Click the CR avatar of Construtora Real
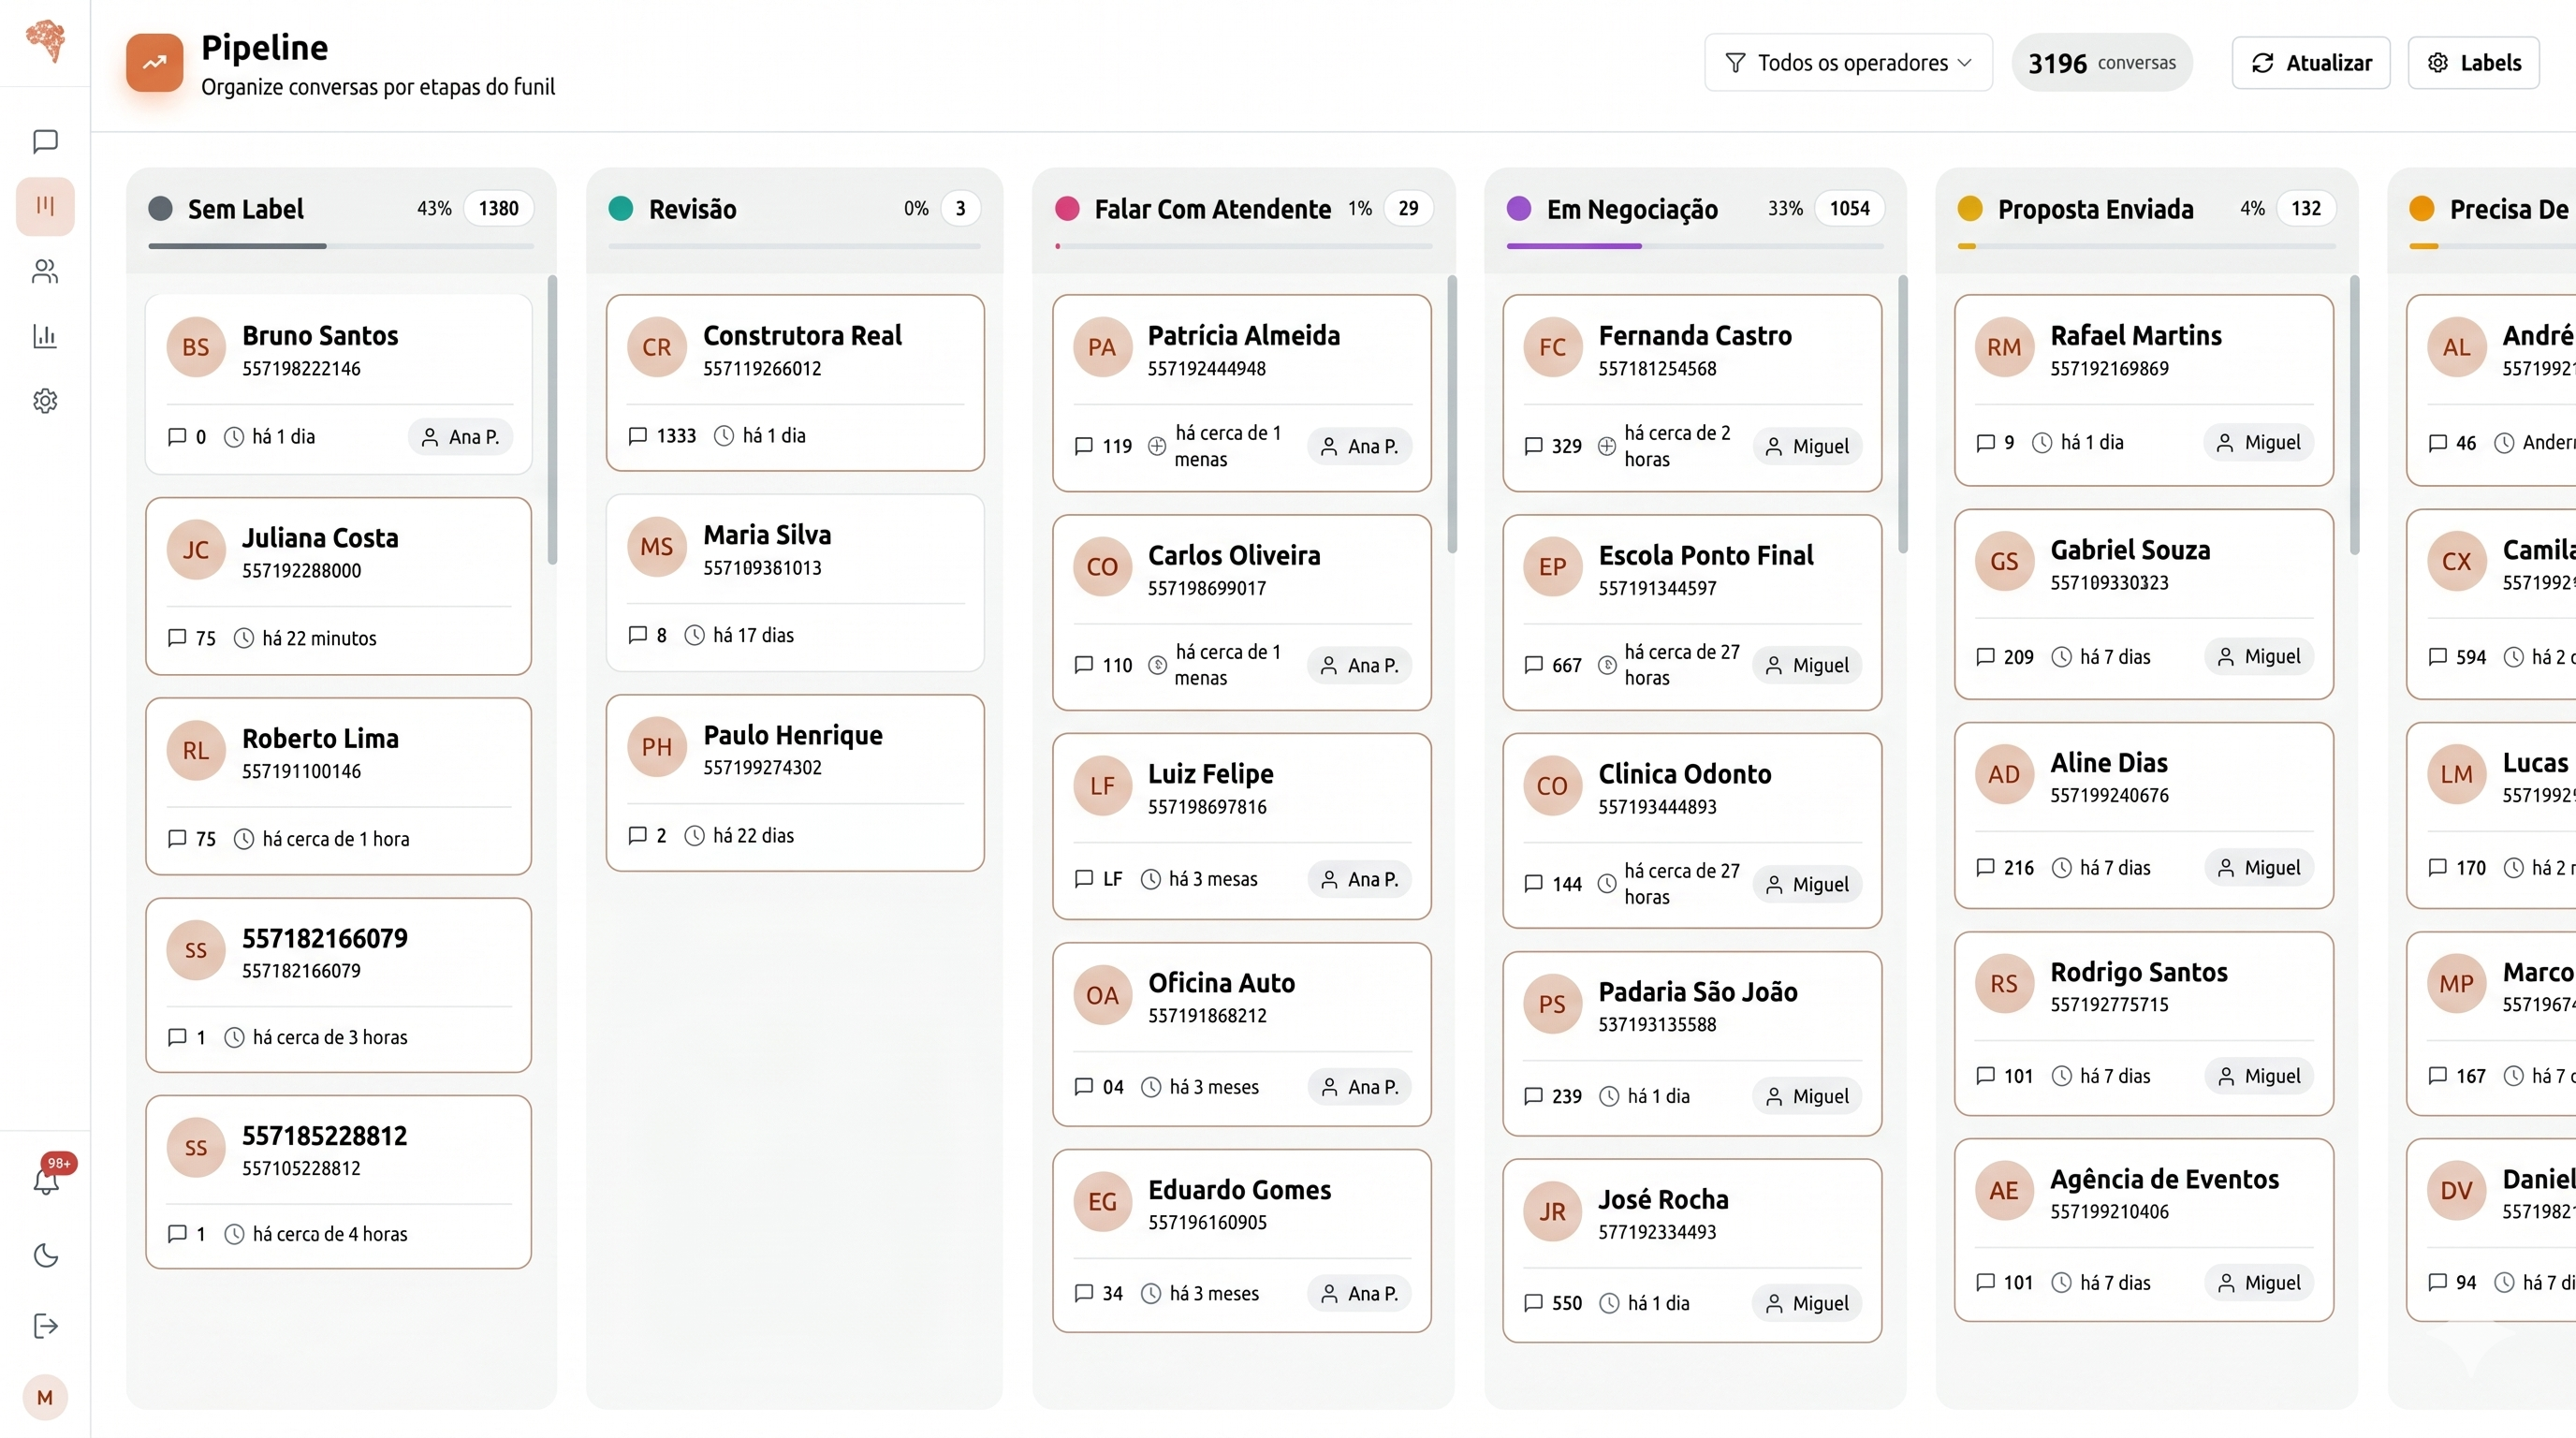Image resolution: width=2576 pixels, height=1438 pixels. [x=657, y=347]
